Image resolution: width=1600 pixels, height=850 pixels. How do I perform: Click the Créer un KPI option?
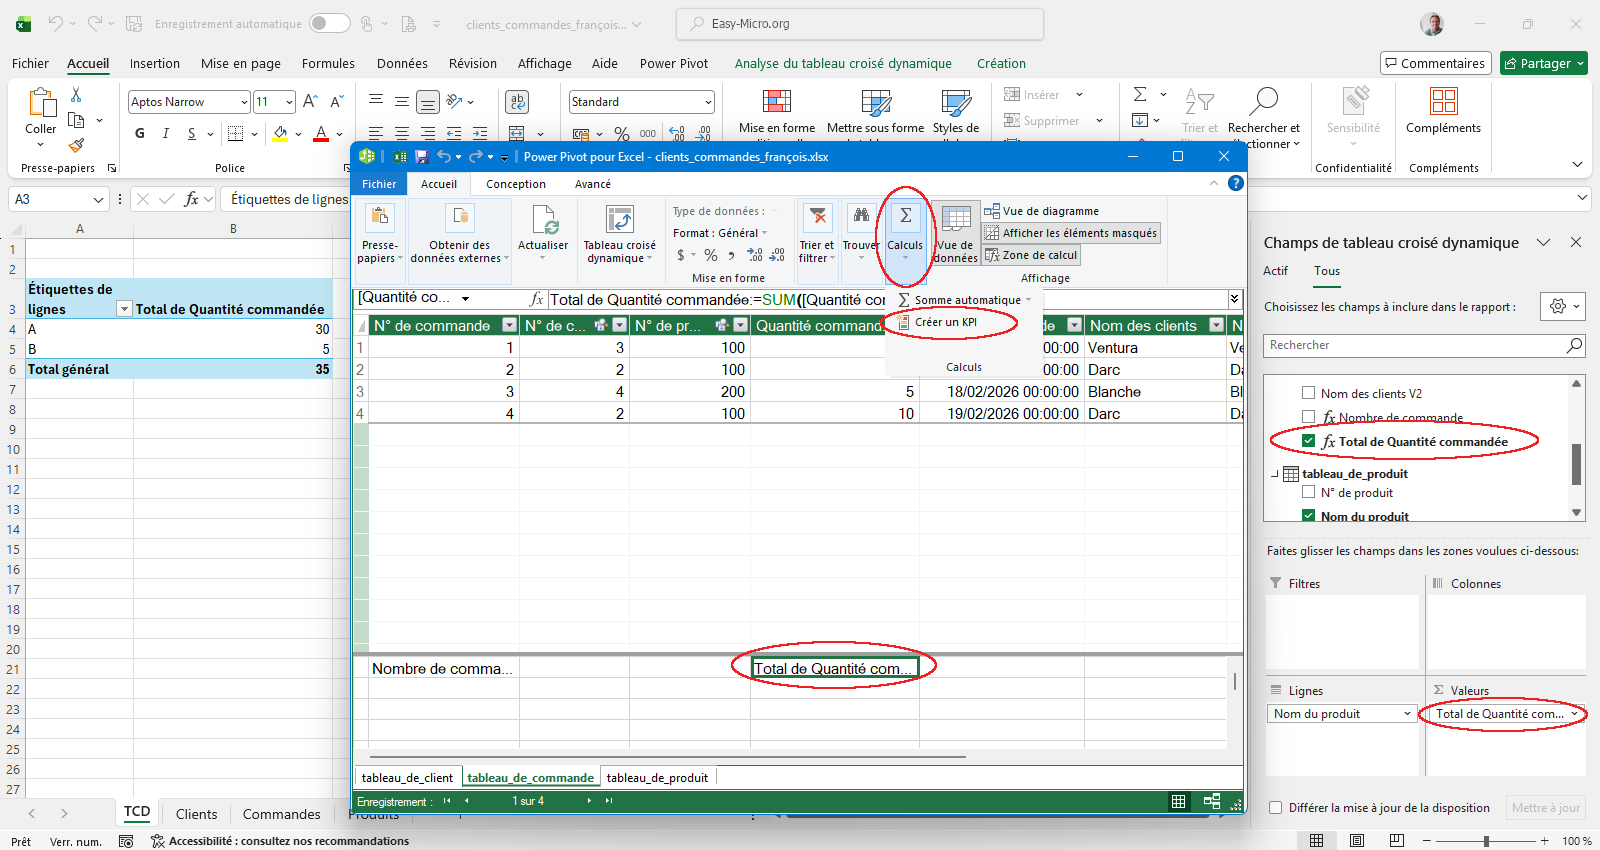(945, 322)
